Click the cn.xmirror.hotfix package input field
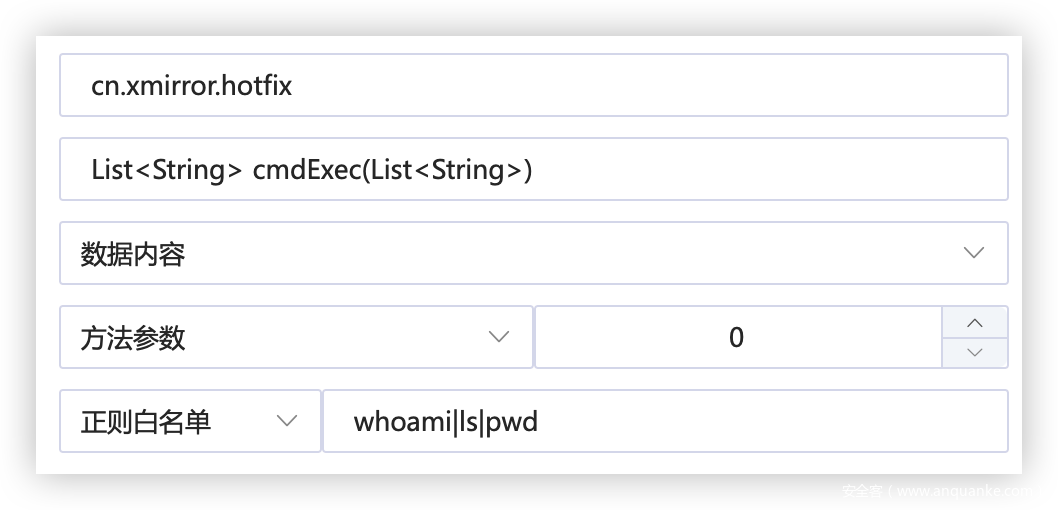This screenshot has width=1058, height=510. [x=533, y=86]
